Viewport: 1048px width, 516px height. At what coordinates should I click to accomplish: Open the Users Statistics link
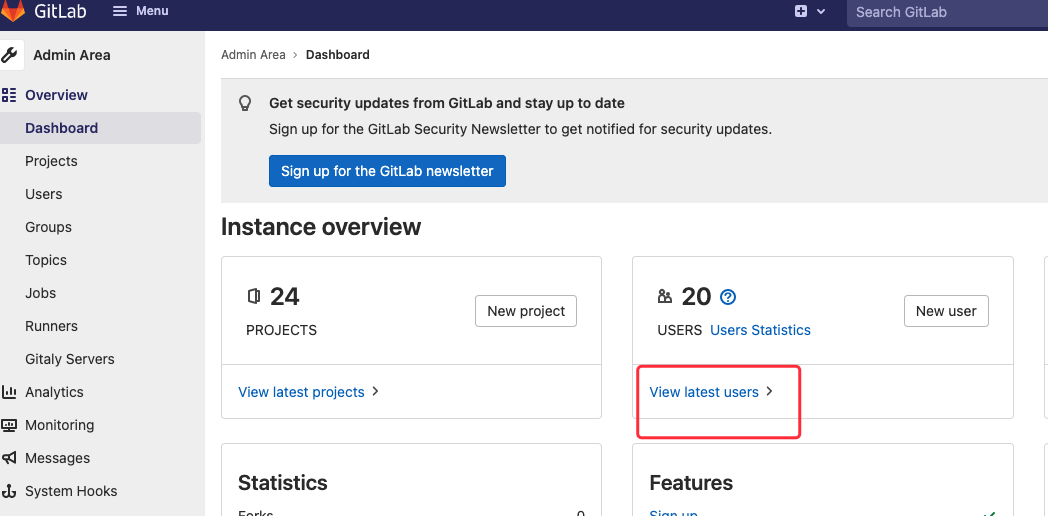click(x=760, y=330)
